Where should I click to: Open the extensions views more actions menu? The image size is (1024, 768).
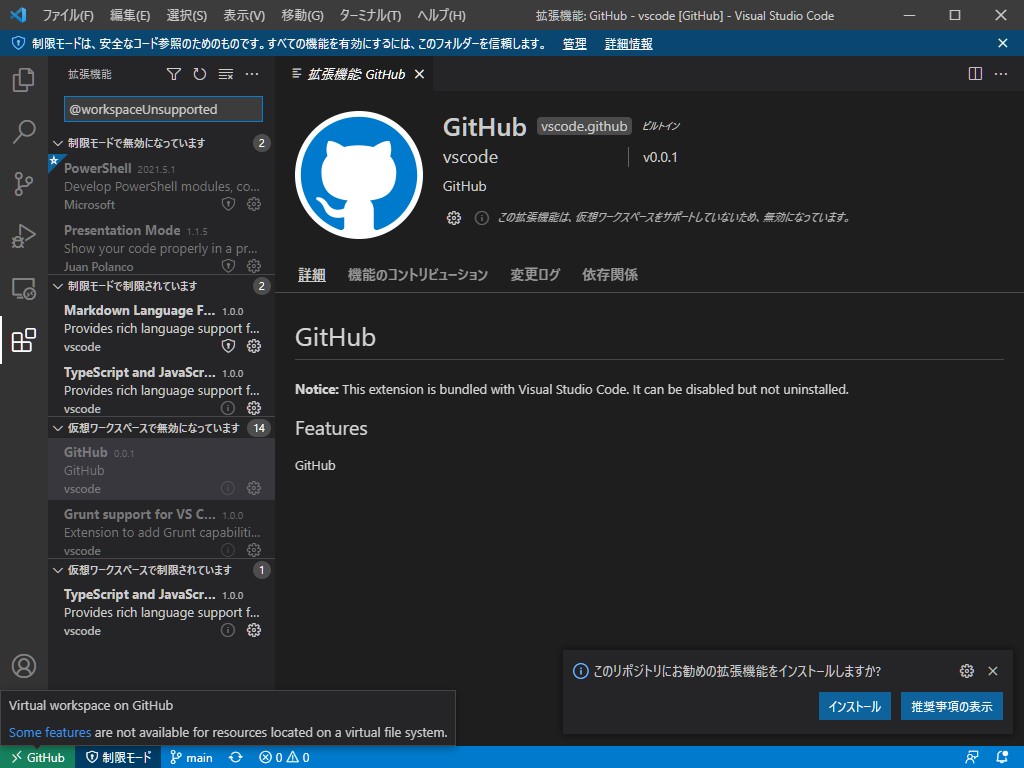251,73
